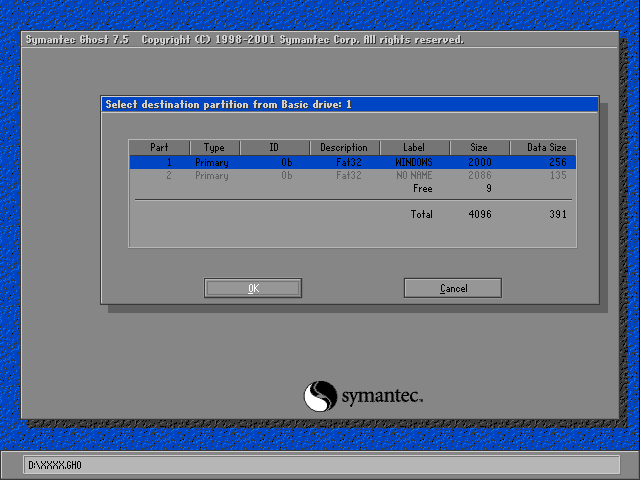The width and height of the screenshot is (640, 480).
Task: Click the ID column header
Action: point(274,147)
